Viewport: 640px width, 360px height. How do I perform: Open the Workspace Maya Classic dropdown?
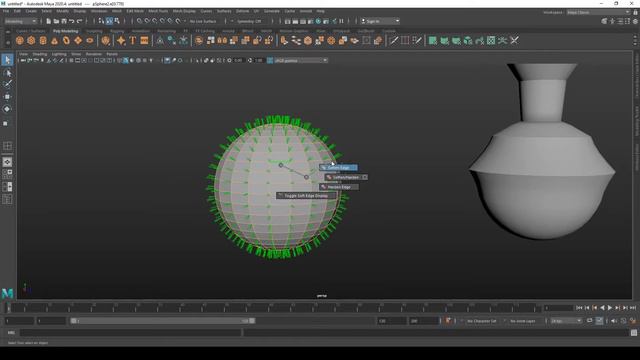pyautogui.click(x=598, y=12)
